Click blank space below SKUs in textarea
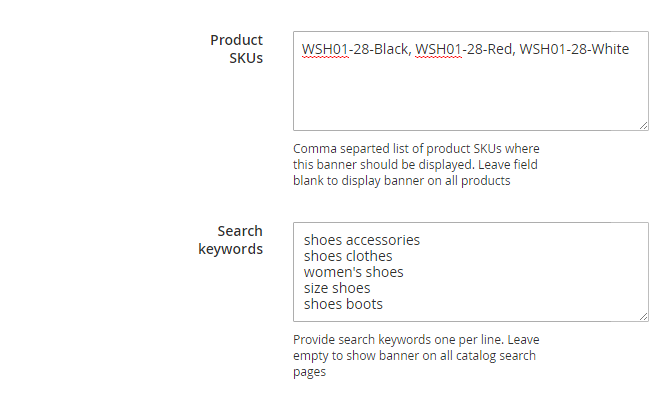The height and width of the screenshot is (394, 655). click(471, 94)
